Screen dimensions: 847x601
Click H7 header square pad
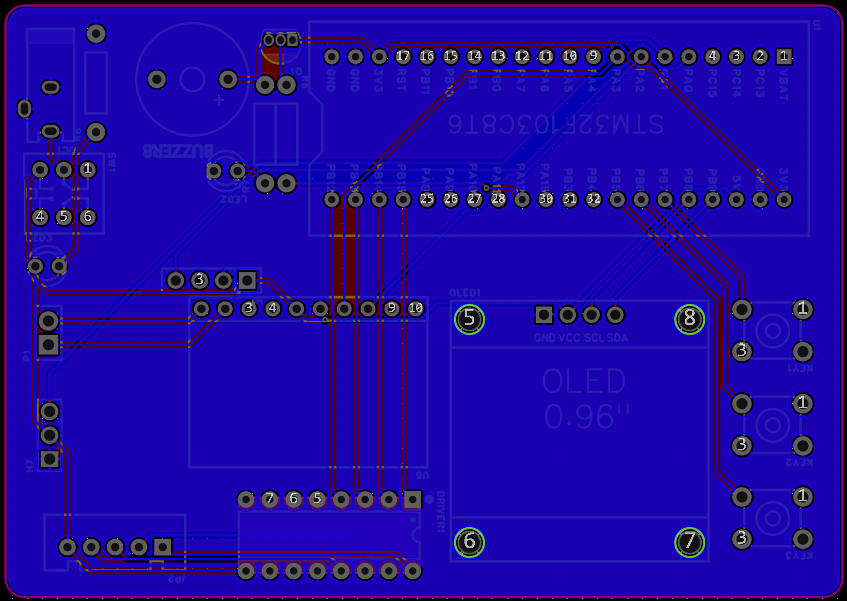click(x=50, y=460)
